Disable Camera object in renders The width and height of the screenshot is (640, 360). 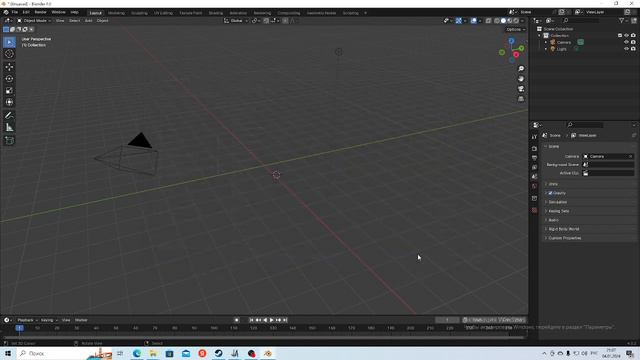633,42
